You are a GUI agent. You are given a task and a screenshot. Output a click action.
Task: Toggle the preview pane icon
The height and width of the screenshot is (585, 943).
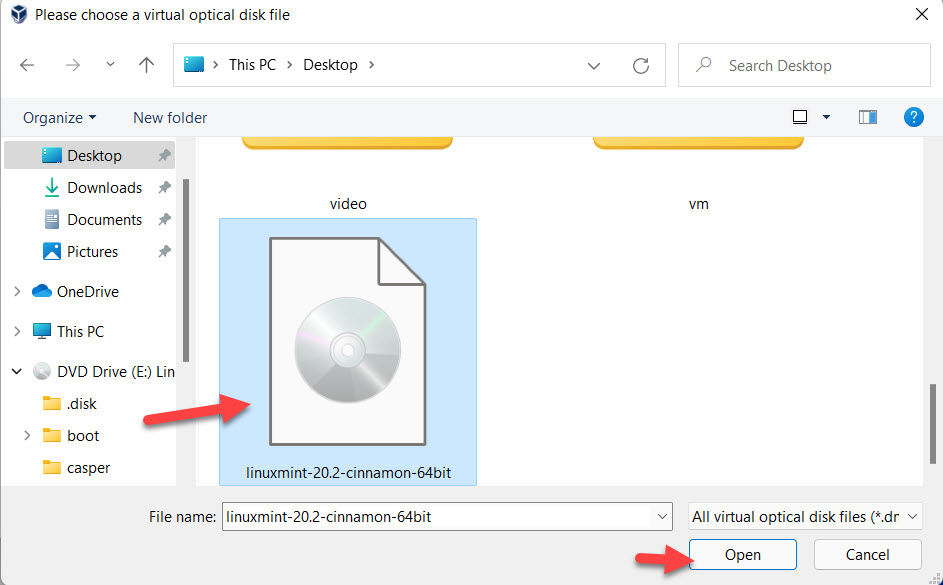[x=867, y=117]
